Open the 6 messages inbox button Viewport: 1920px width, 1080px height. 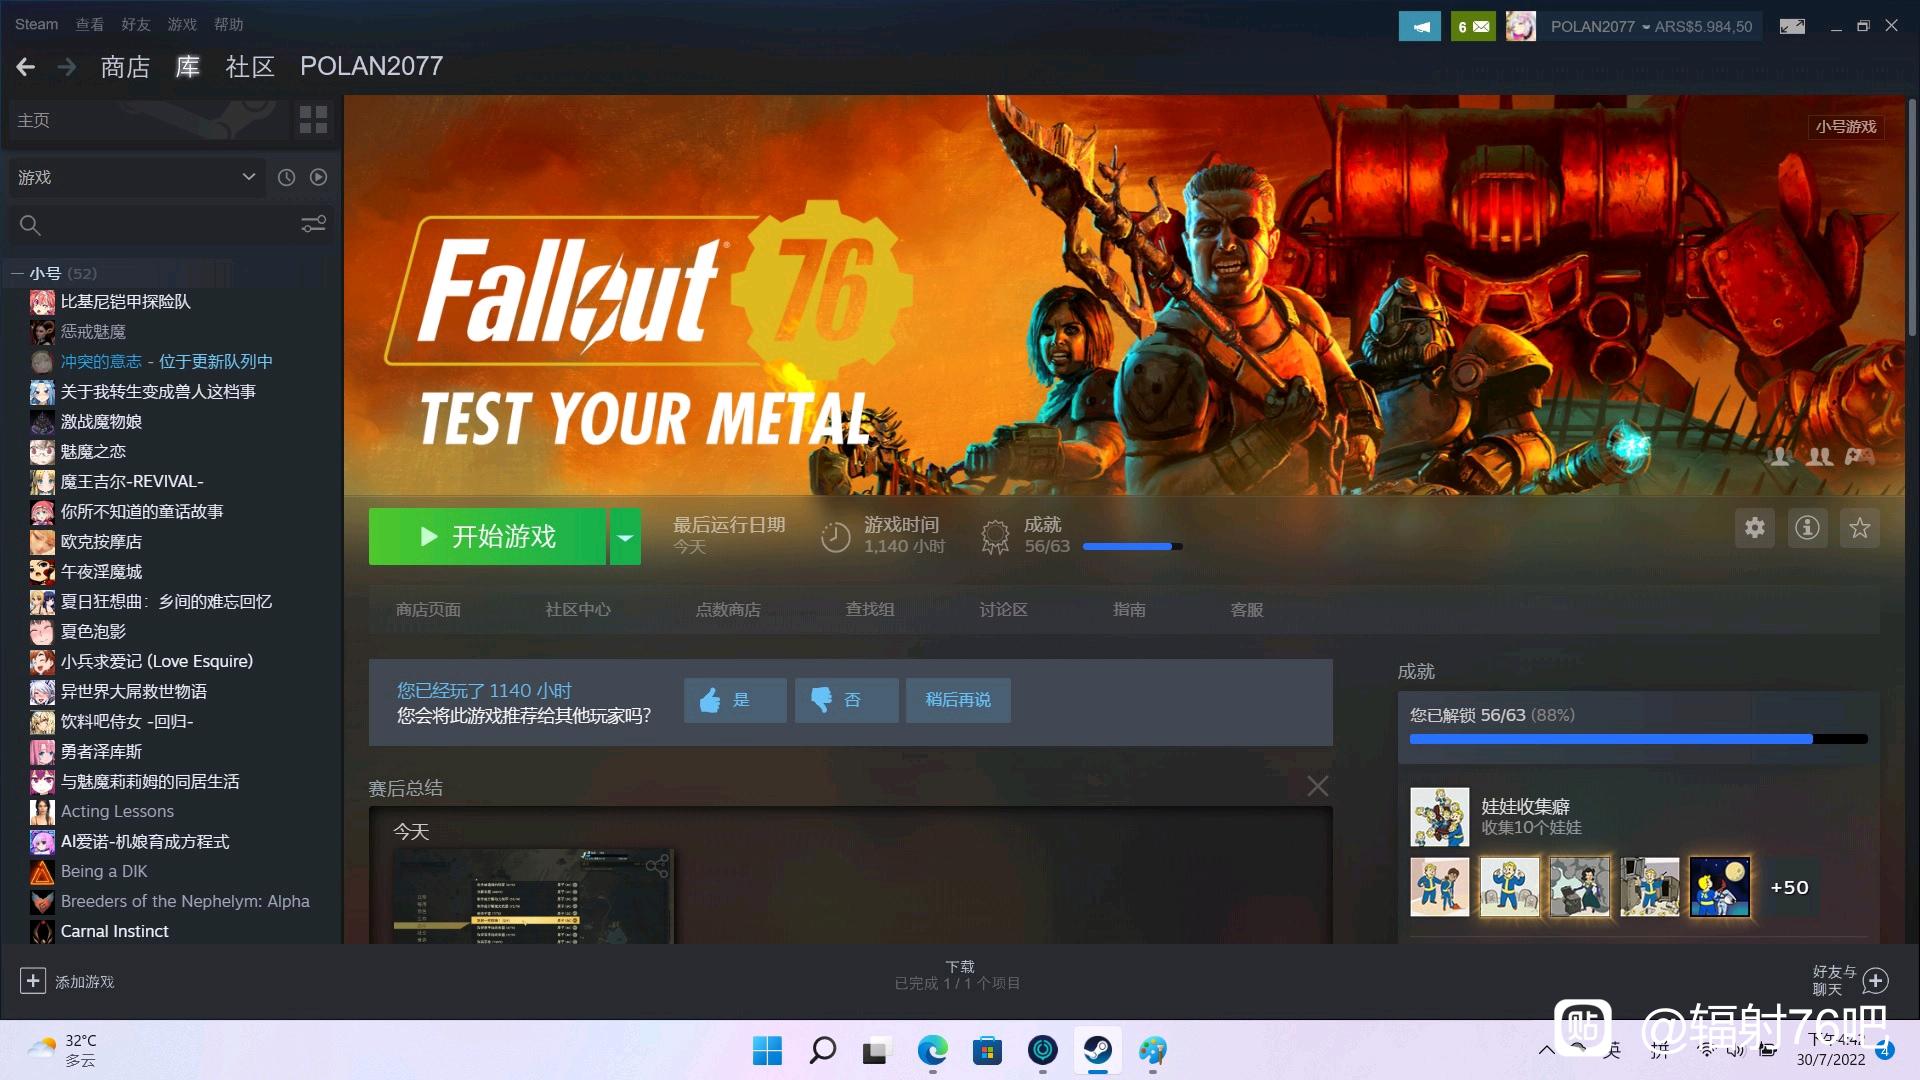[1473, 26]
